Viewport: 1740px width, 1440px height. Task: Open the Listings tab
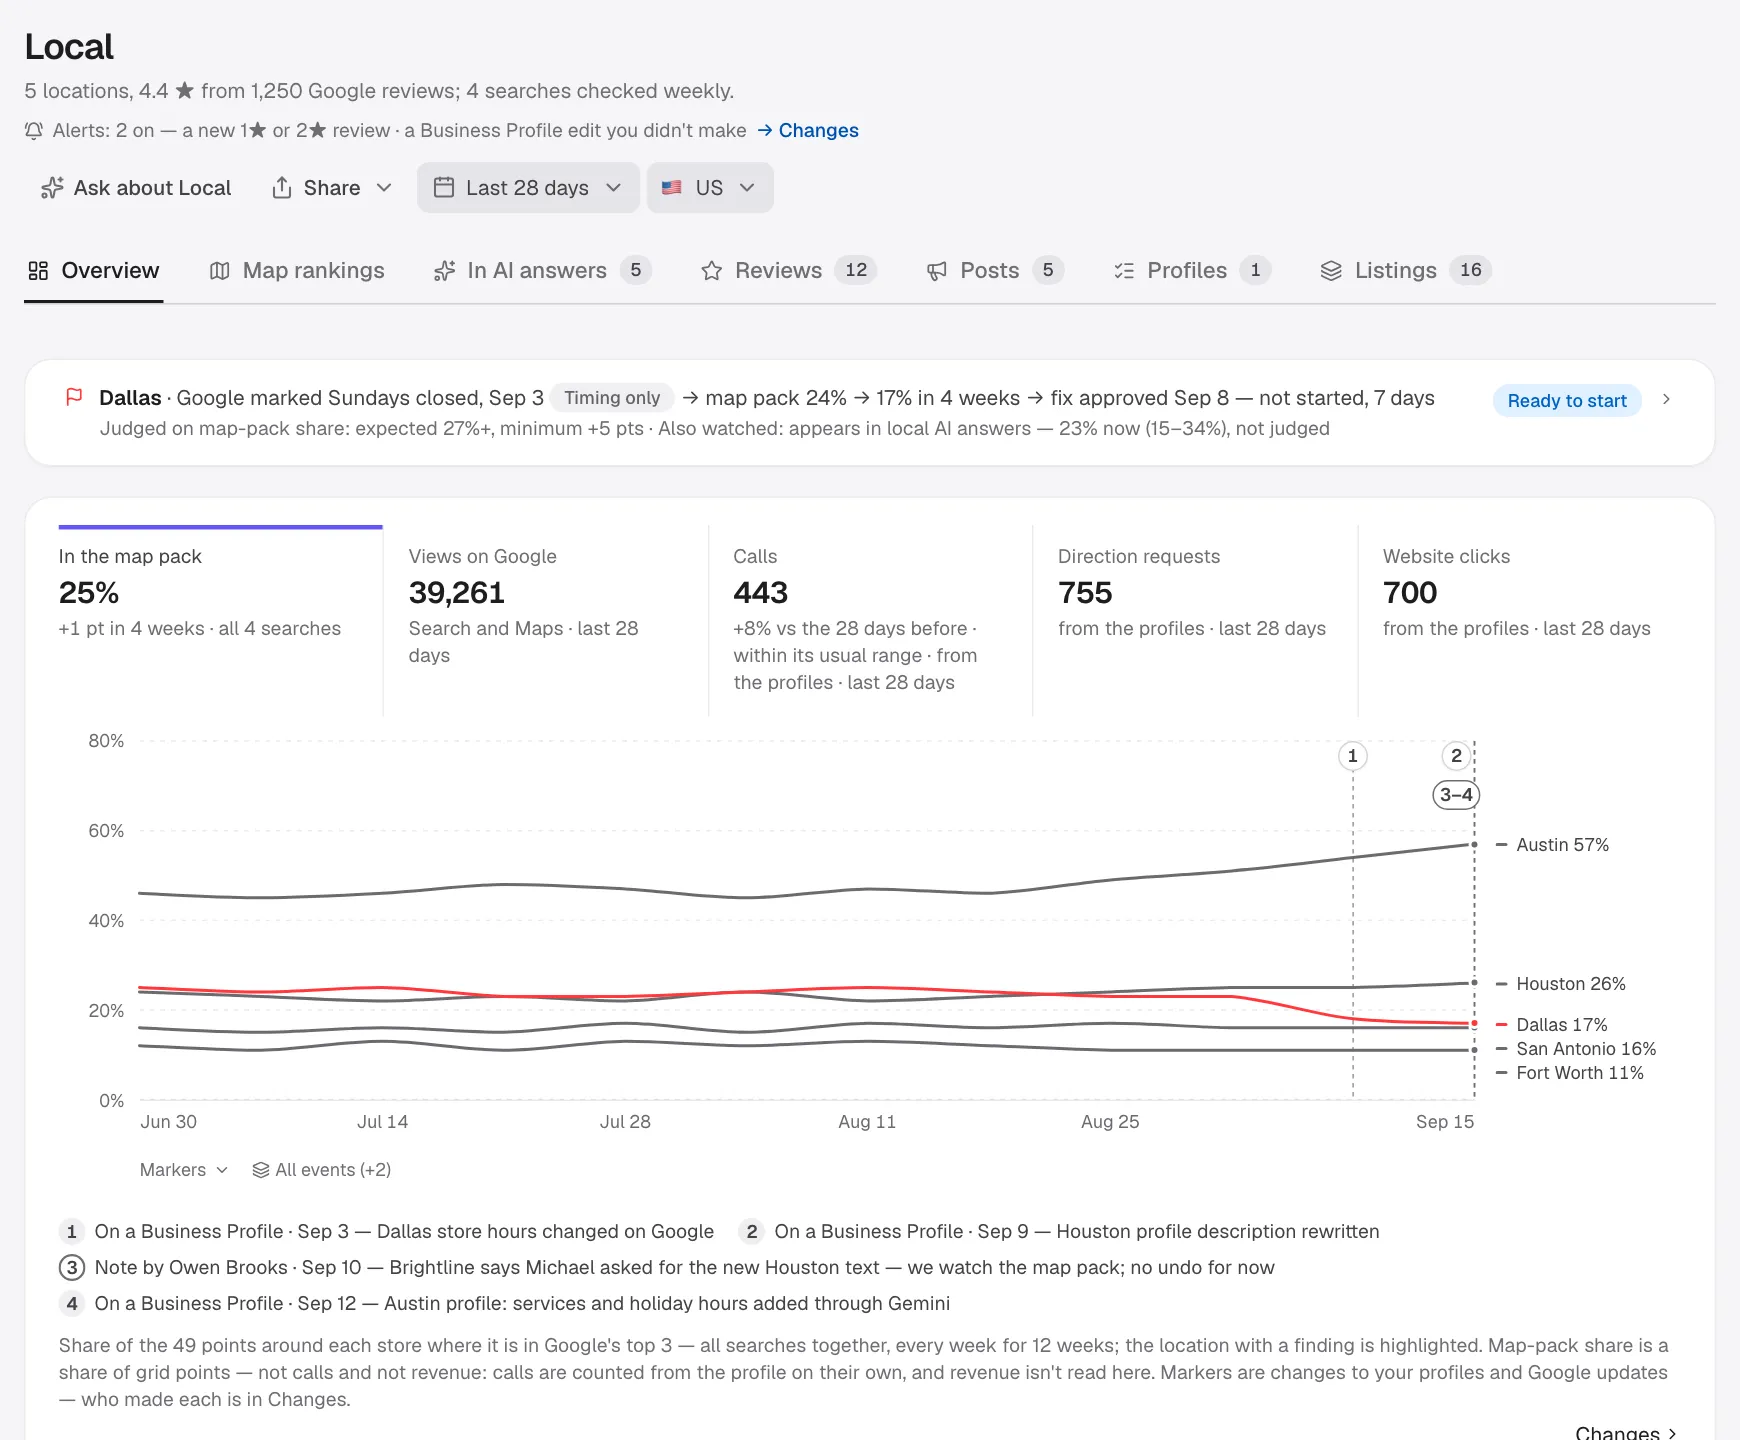coord(1406,271)
